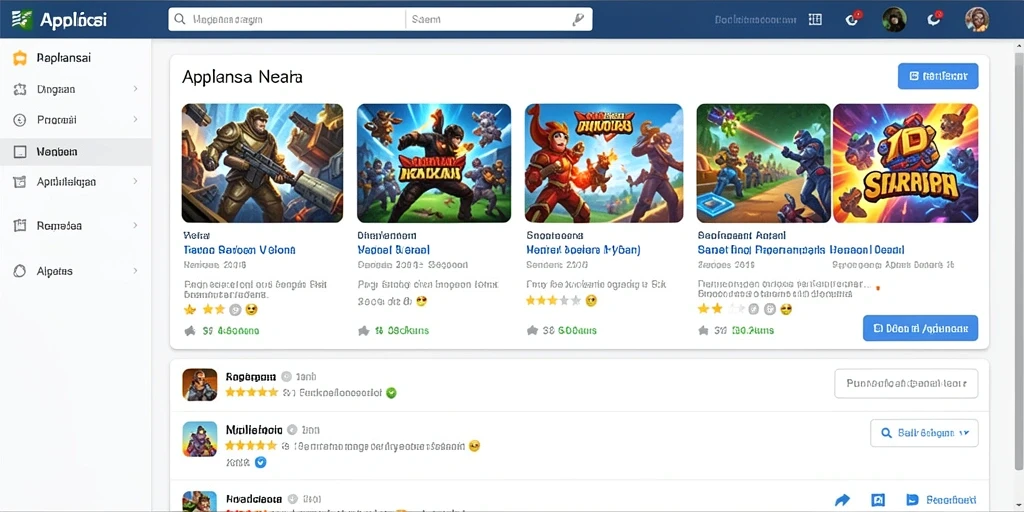Open the laser battle game thumbnail

click(x=763, y=163)
